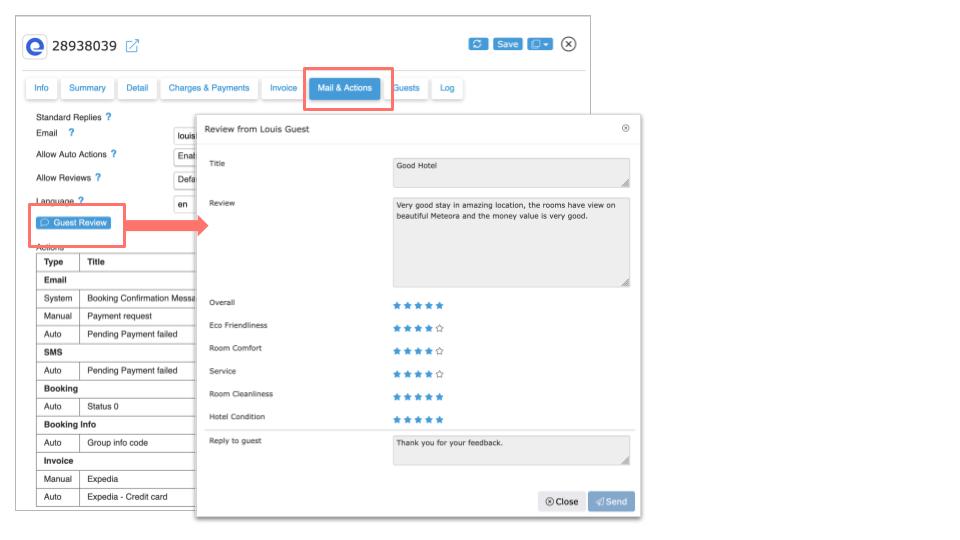This screenshot has height=540, width=960.
Task: Click fifth star of Overall rating
Action: click(x=439, y=306)
